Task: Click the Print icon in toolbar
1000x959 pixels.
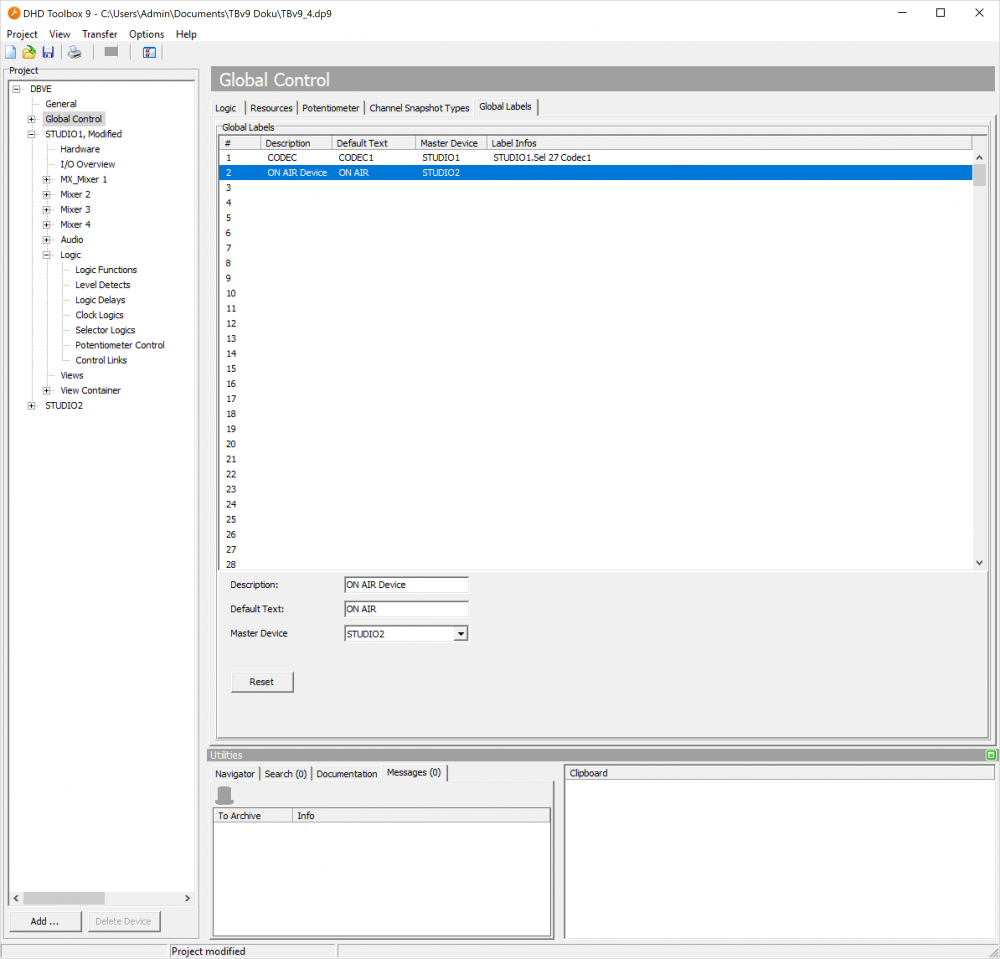Action: pos(74,52)
